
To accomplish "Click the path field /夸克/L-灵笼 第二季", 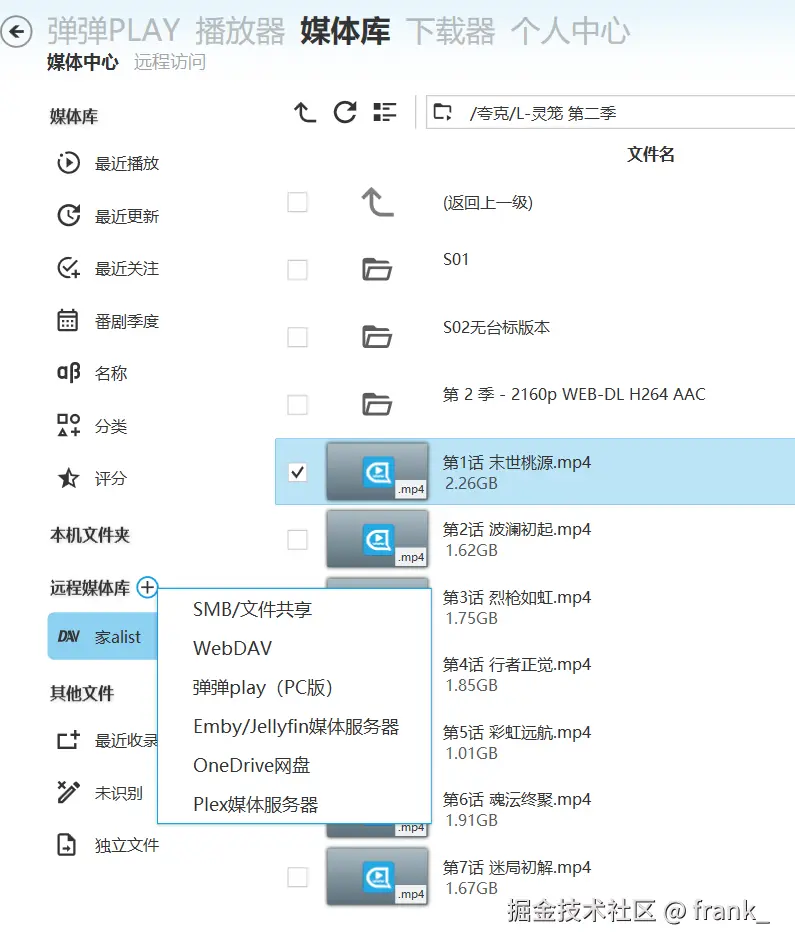I will pos(610,112).
